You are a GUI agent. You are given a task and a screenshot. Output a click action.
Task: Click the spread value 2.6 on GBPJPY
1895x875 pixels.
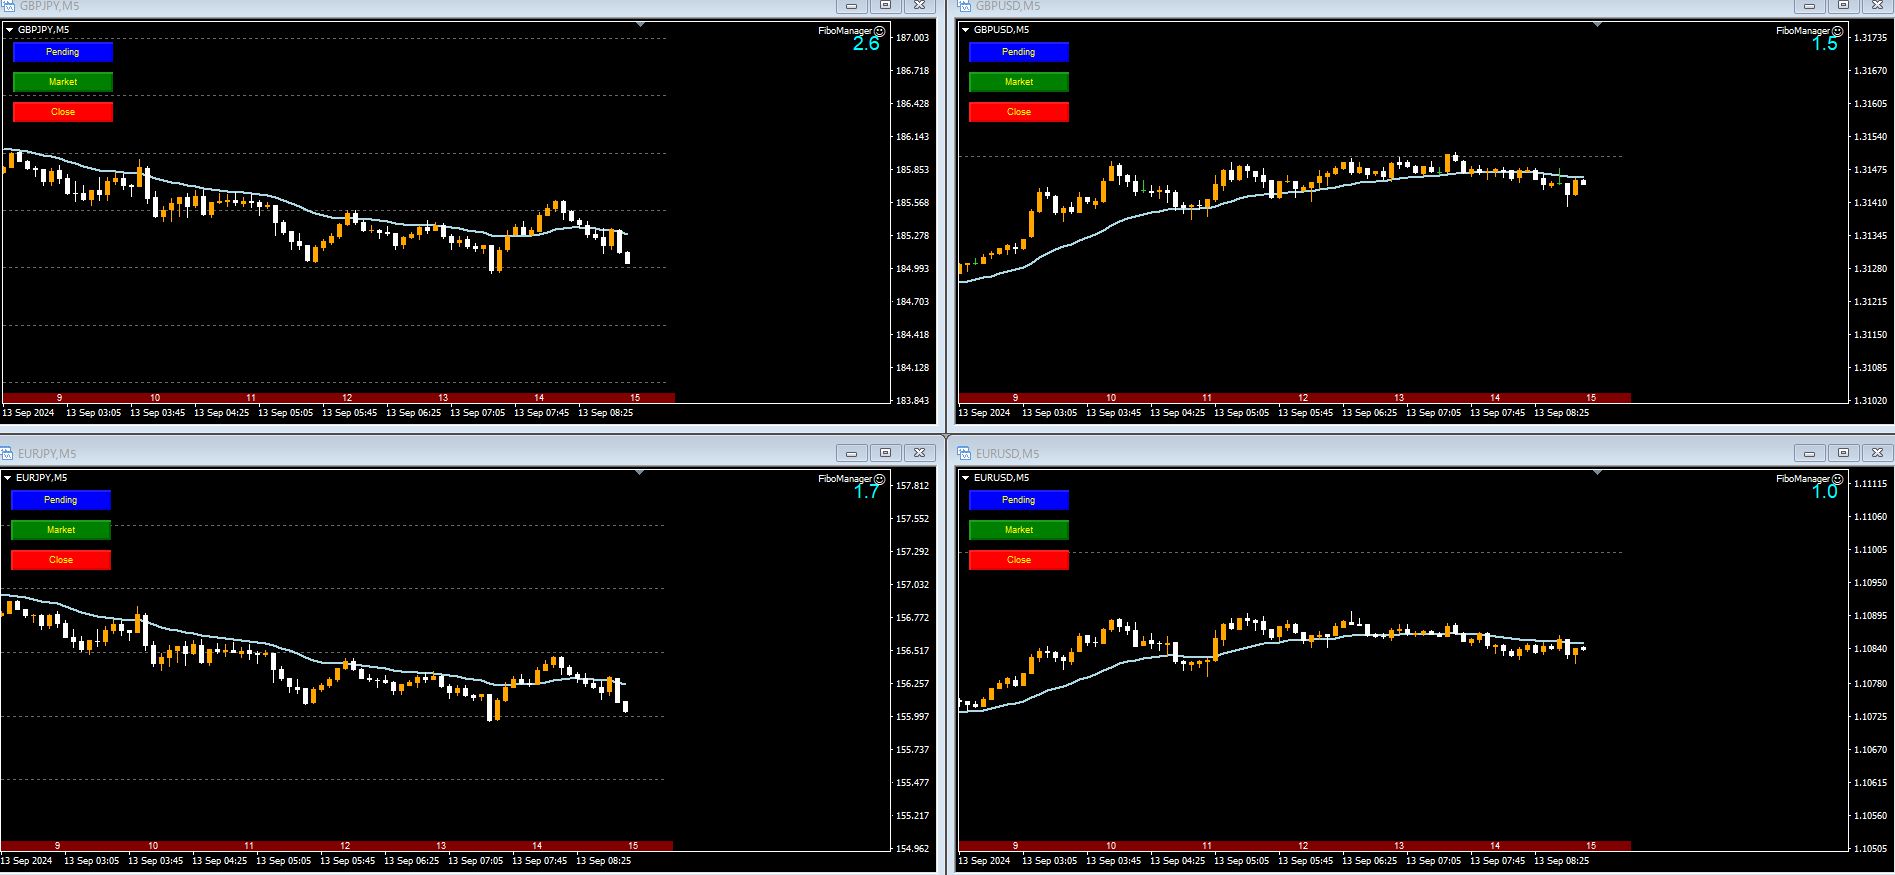point(866,44)
